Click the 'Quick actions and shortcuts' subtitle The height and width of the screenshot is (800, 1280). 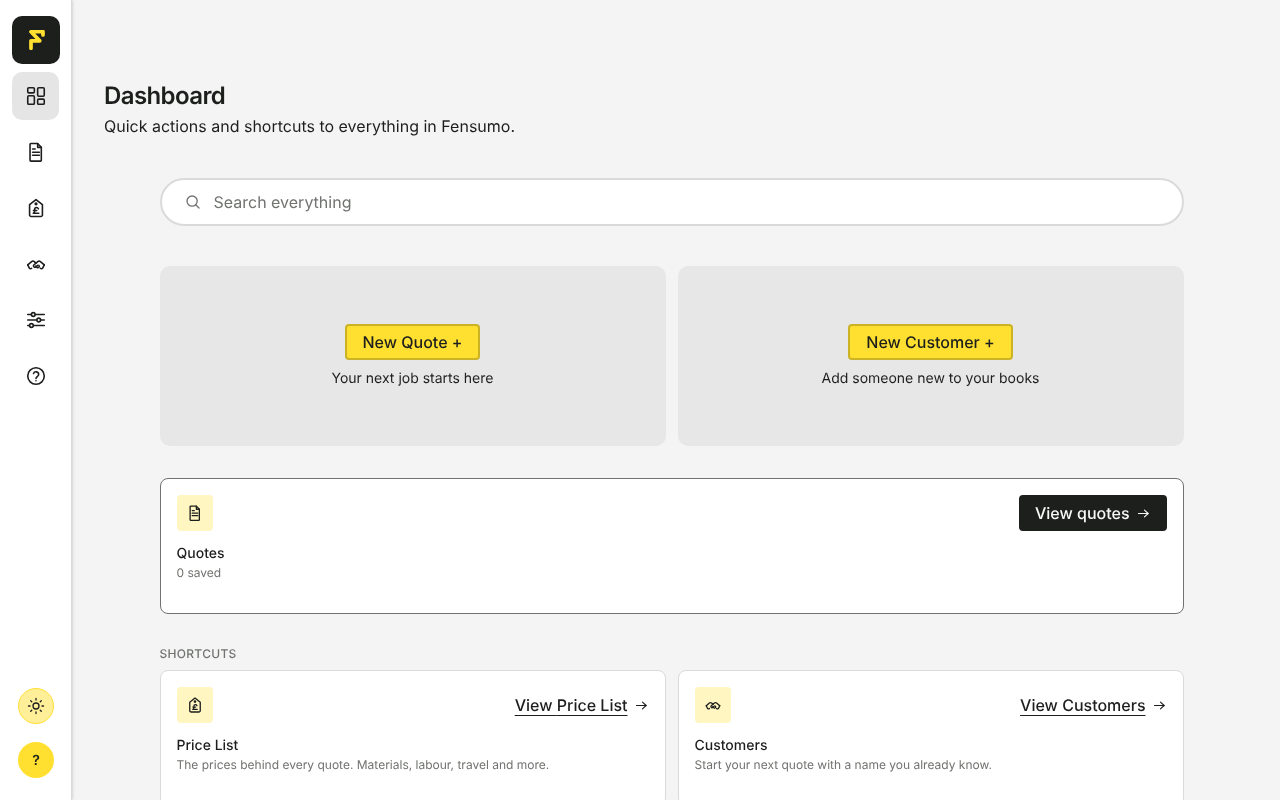309,127
